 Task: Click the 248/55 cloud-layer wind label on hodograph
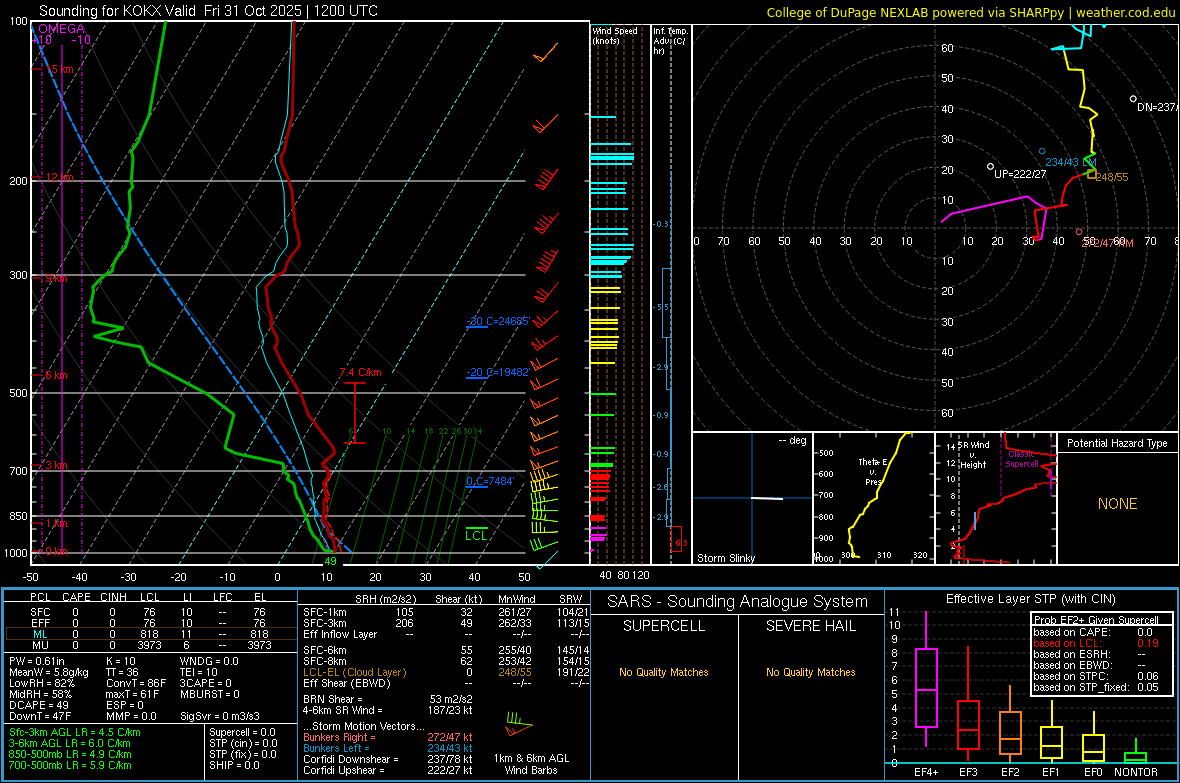tap(1112, 177)
